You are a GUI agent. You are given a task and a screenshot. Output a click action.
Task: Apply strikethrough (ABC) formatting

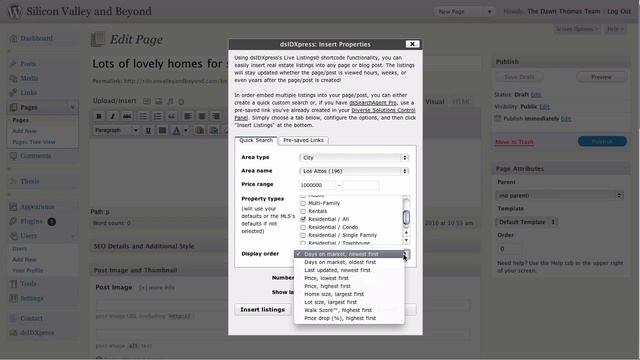pyautogui.click(x=127, y=116)
